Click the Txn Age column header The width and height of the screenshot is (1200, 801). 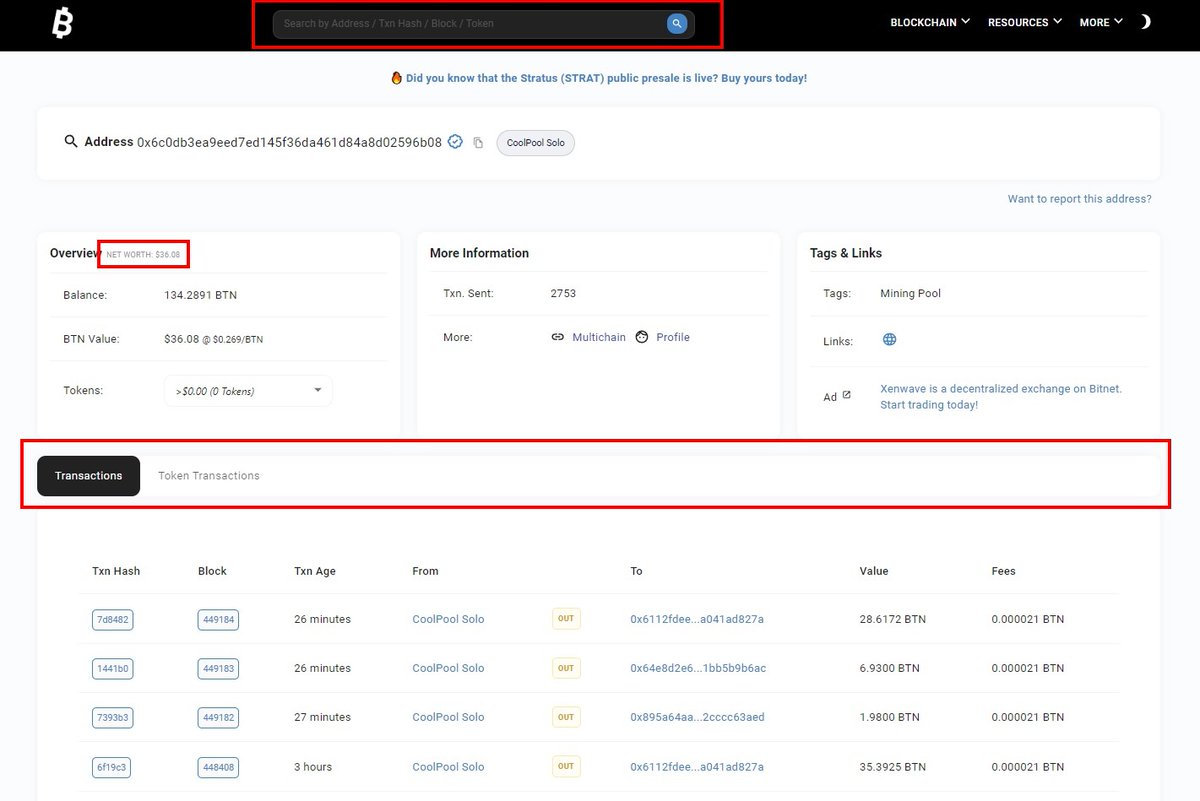coord(315,571)
